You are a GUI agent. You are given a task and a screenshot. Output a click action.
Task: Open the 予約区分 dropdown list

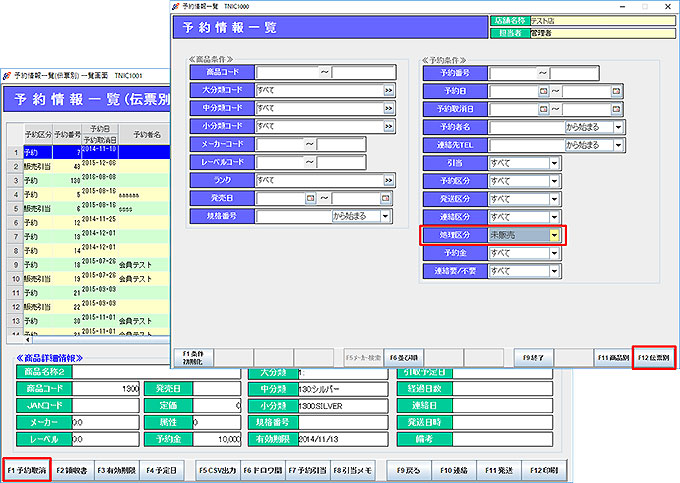click(x=554, y=181)
